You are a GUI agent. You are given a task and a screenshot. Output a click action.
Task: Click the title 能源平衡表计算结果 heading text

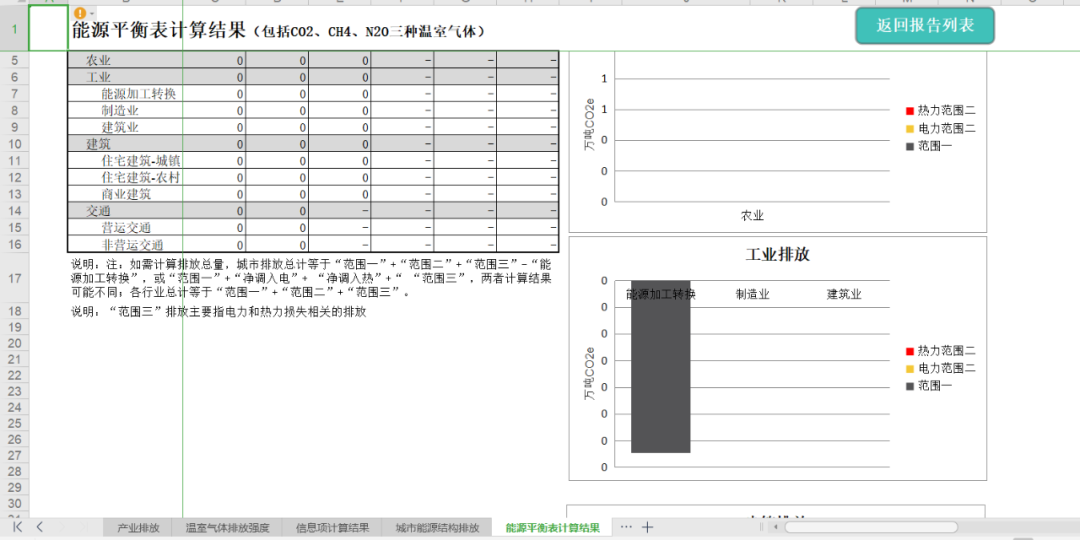tap(158, 30)
